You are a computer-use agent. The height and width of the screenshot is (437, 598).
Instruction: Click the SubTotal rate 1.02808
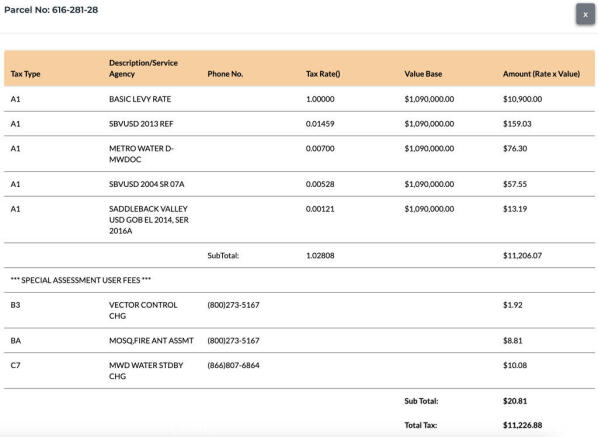point(320,255)
